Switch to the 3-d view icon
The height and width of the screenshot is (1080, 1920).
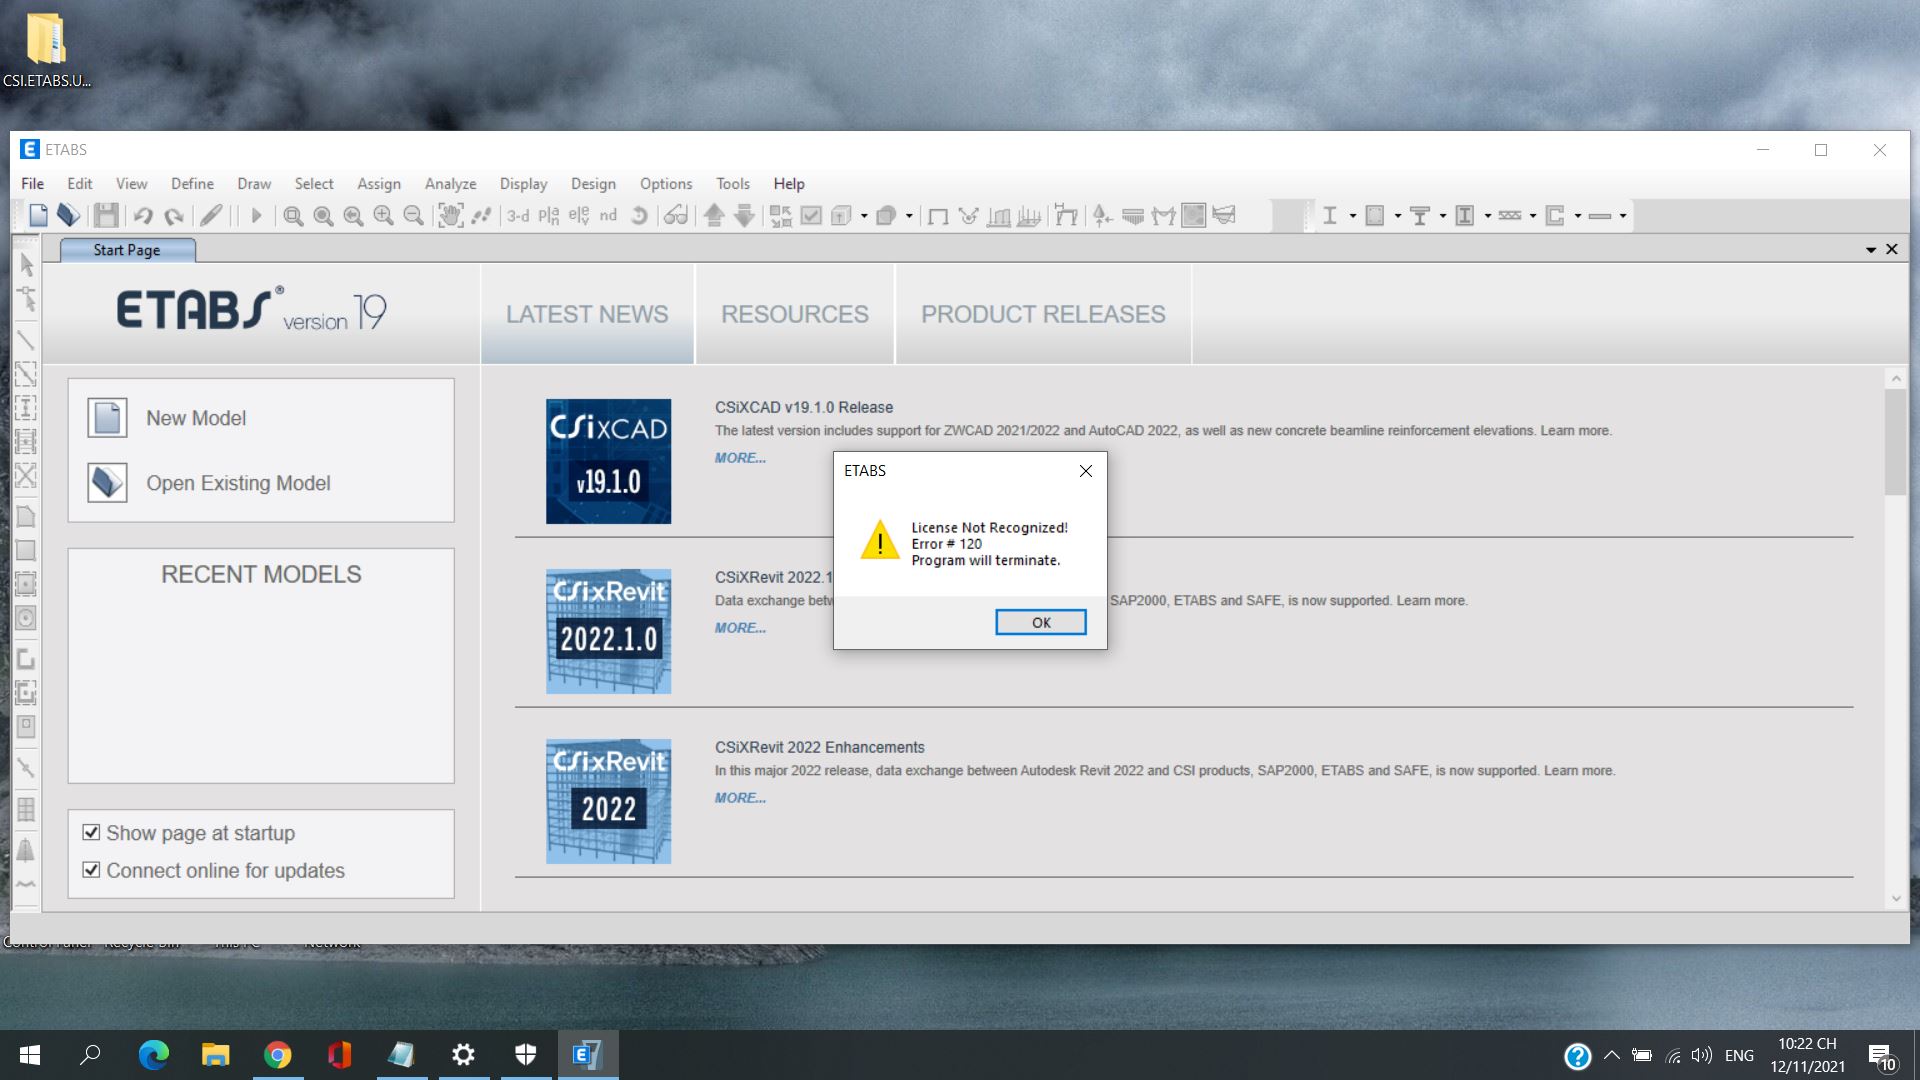[x=518, y=215]
